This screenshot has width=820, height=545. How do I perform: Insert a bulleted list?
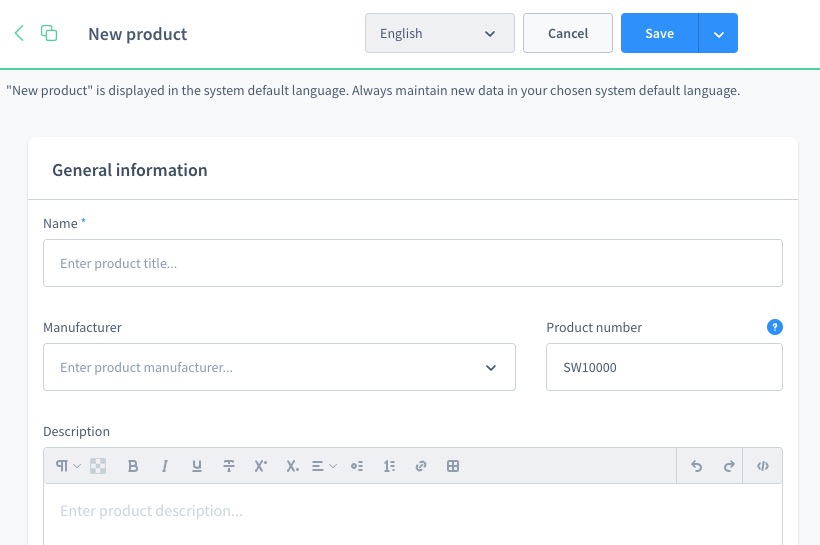(357, 465)
